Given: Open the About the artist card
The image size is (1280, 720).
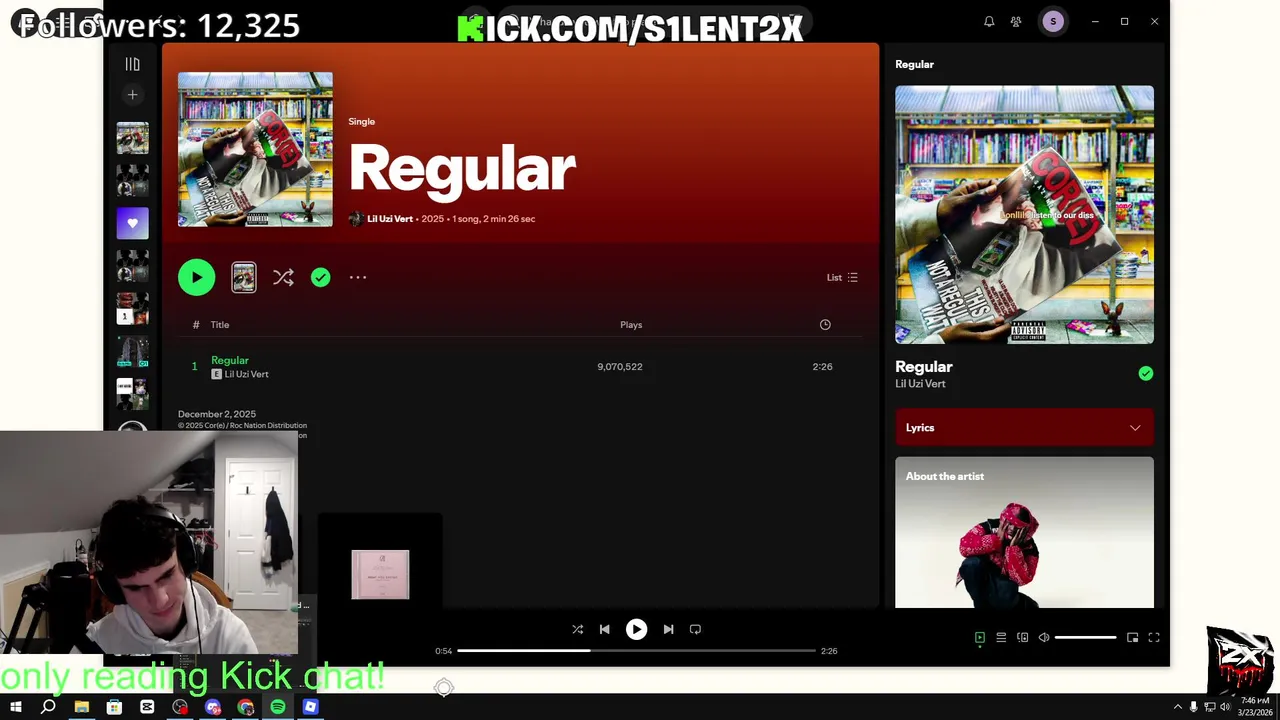Looking at the screenshot, I should [1024, 532].
